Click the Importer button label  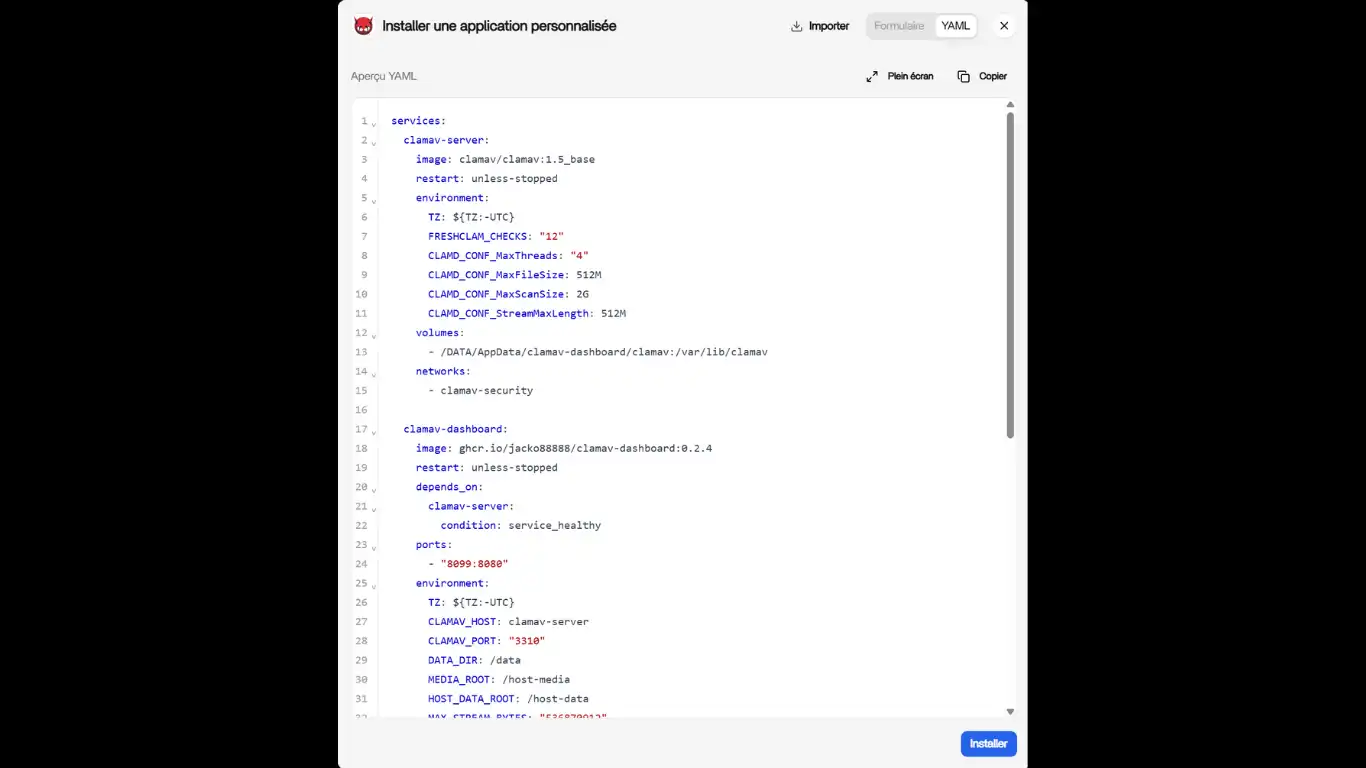(x=829, y=26)
